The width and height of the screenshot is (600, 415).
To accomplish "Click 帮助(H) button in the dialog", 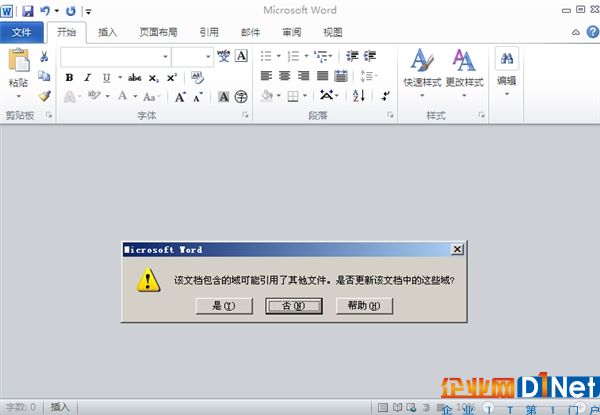I will (x=364, y=306).
